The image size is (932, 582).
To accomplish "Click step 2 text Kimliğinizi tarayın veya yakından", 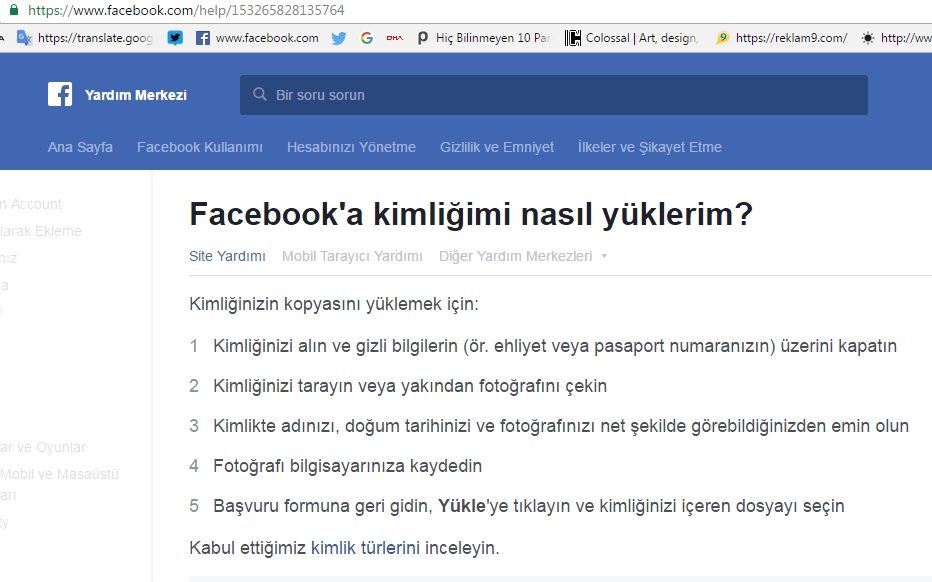I will 410,386.
